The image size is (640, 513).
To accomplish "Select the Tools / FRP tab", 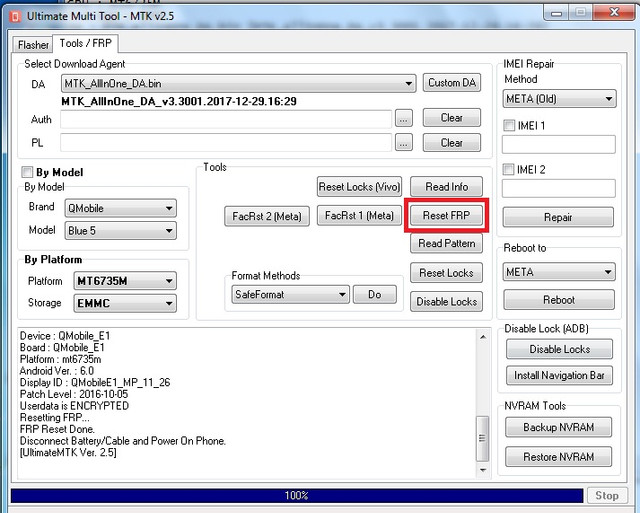I will coord(85,43).
